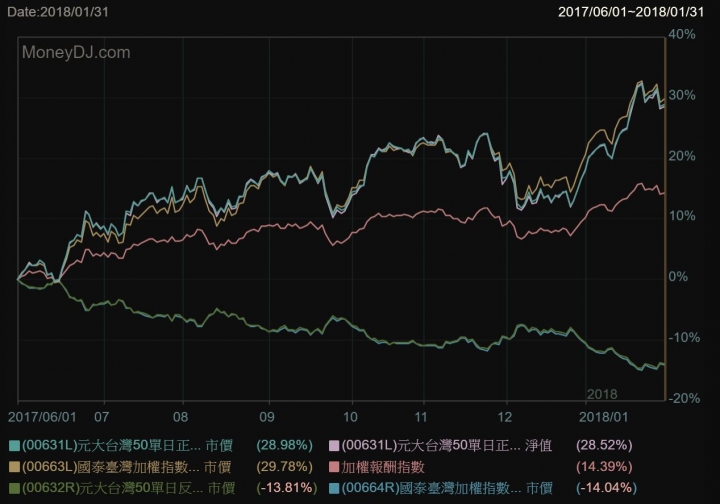The image size is (720, 504).
Task: Click the green swatch for 00632R 市價
Action: coord(14,488)
